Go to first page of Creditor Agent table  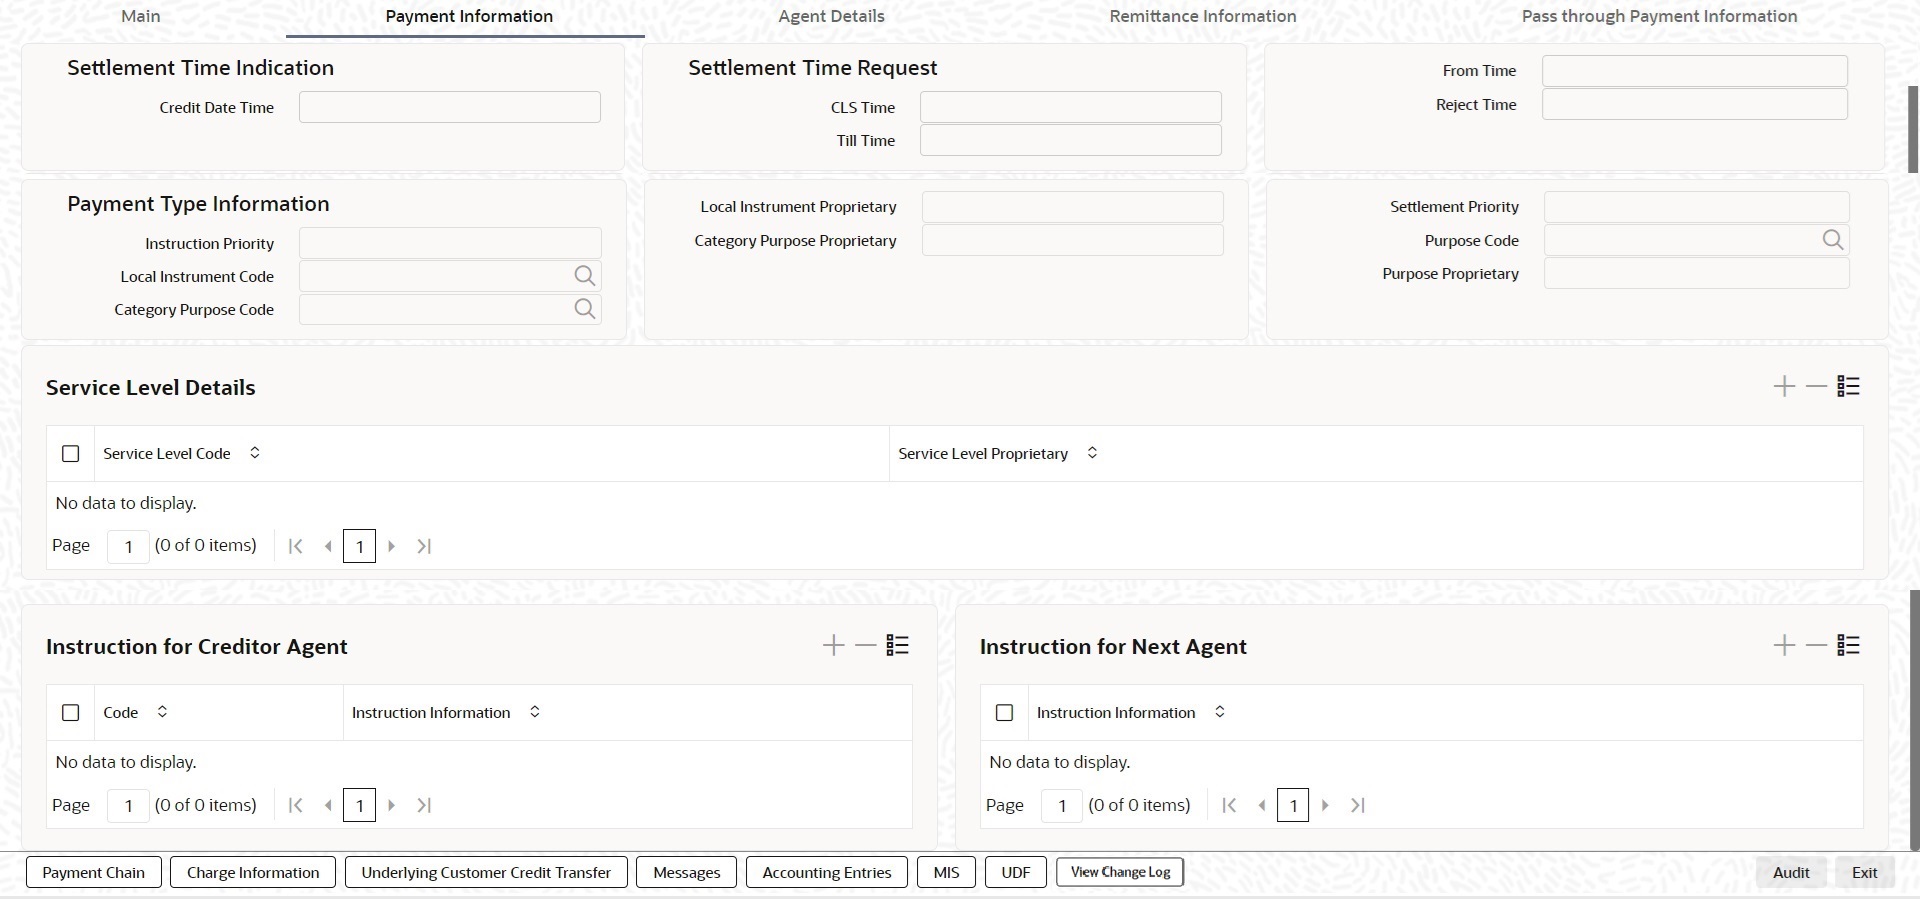tap(295, 805)
